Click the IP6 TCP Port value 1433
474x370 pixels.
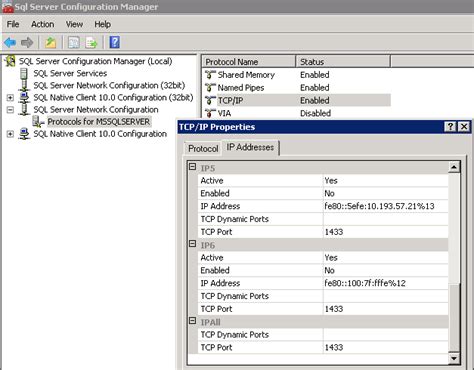tap(385, 309)
